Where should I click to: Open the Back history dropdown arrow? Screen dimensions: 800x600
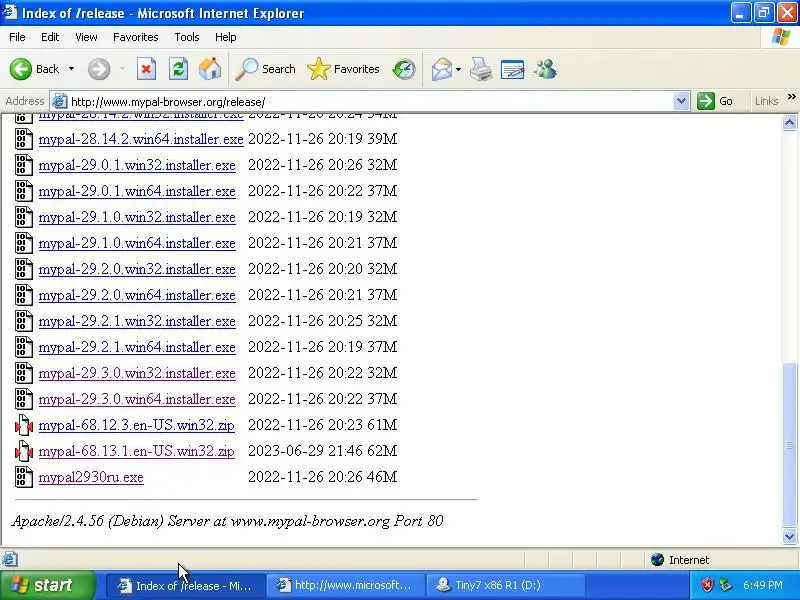(71, 69)
